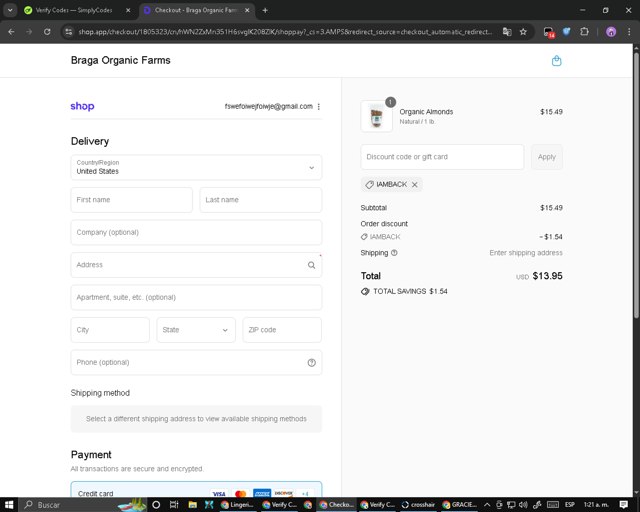
Task: Click the Braga Organic Farms store title
Action: coord(120,60)
